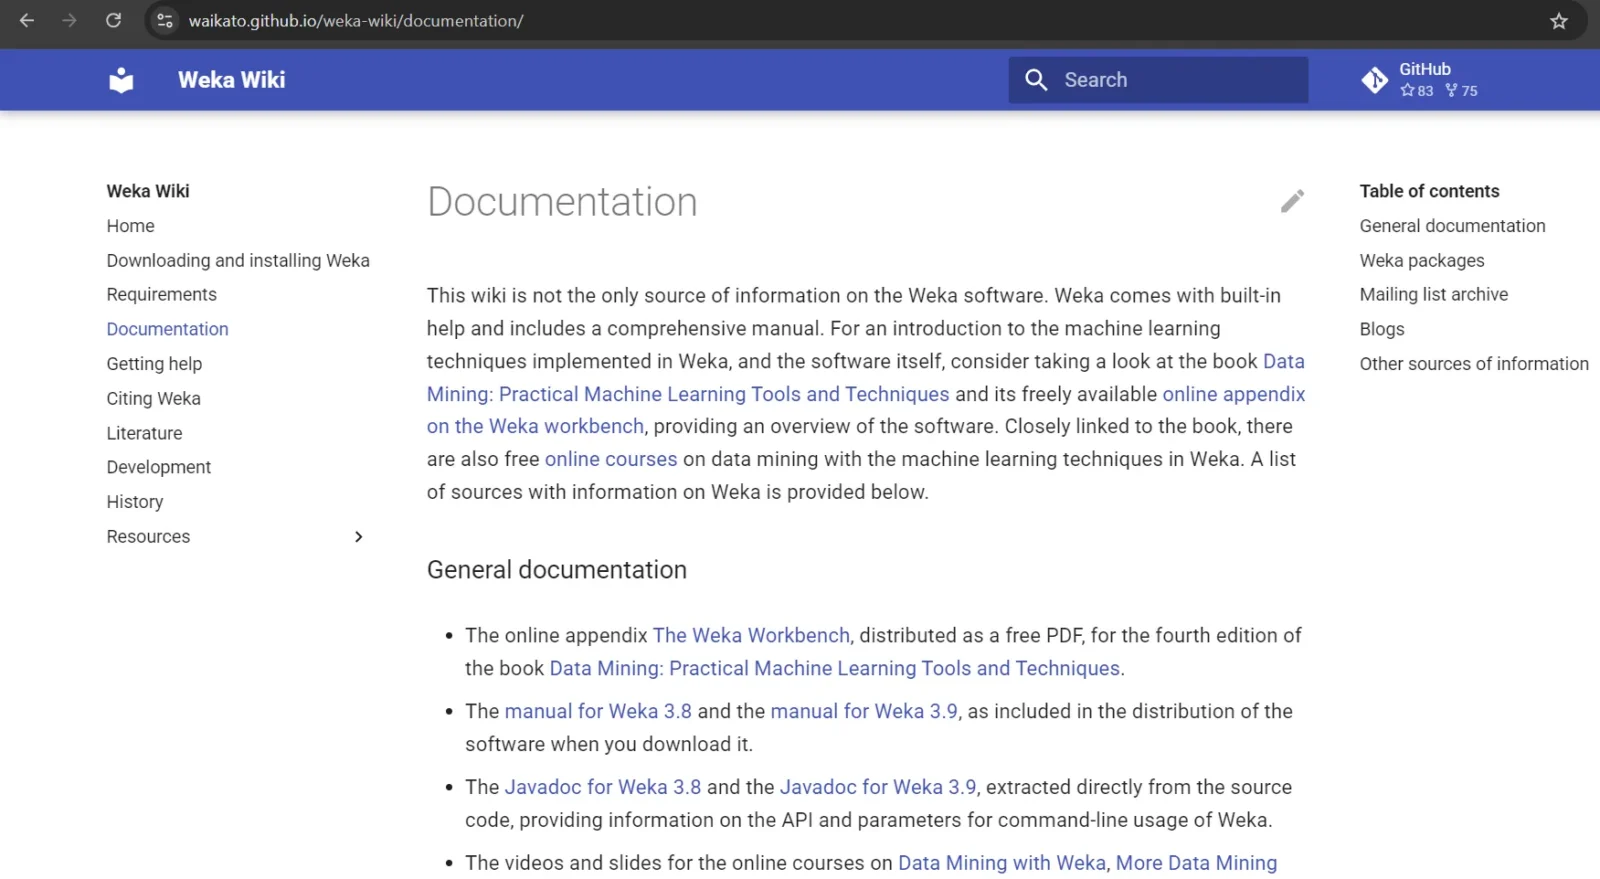This screenshot has width=1600, height=879.
Task: Open Resources in the sidebar
Action: point(148,537)
